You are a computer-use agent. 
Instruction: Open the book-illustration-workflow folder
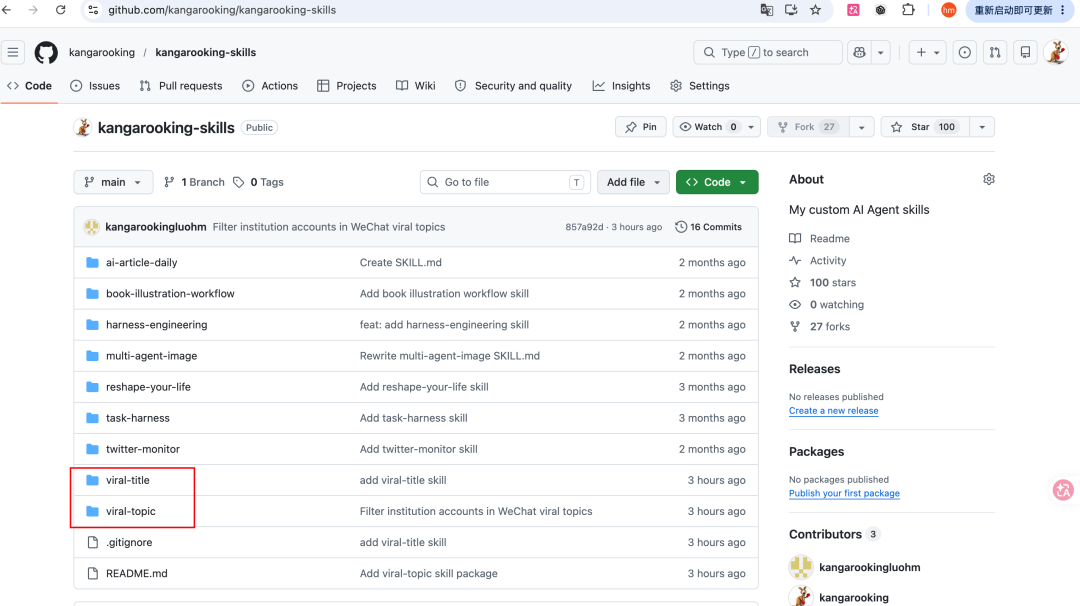[170, 293]
